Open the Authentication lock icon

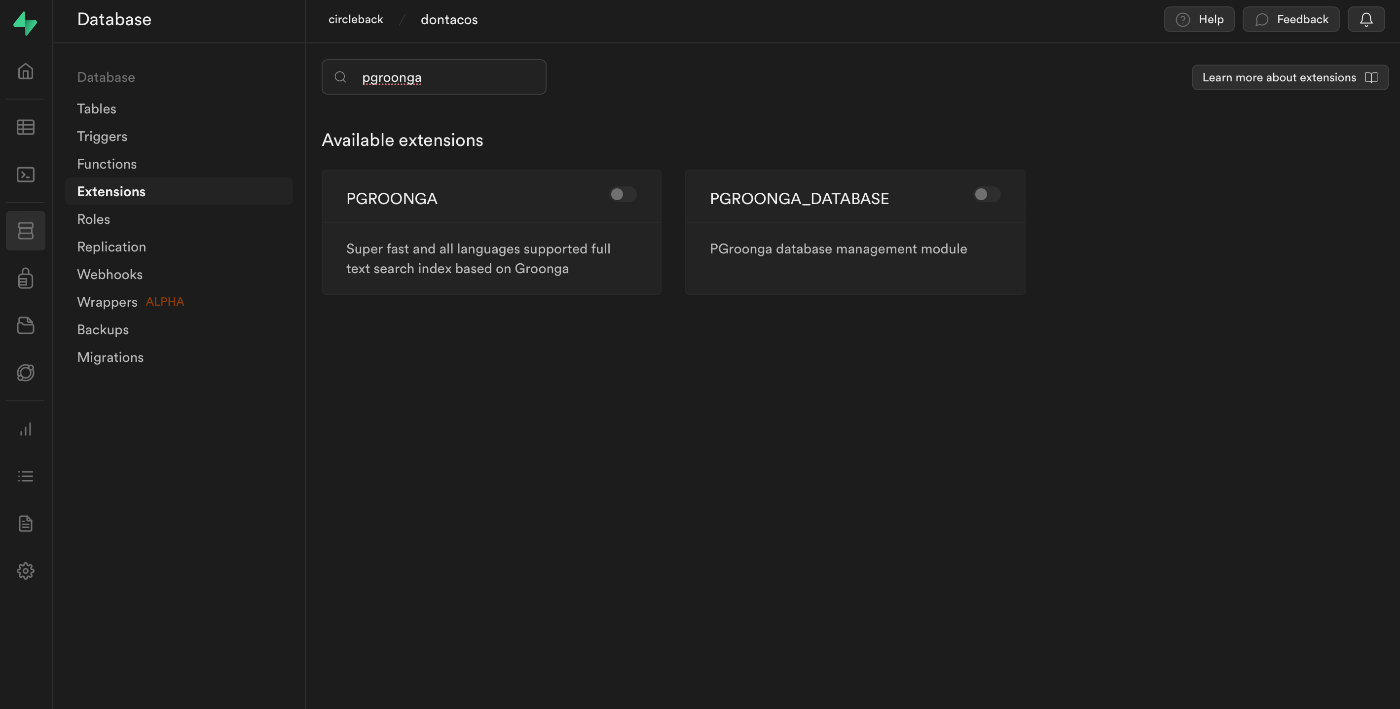point(26,278)
